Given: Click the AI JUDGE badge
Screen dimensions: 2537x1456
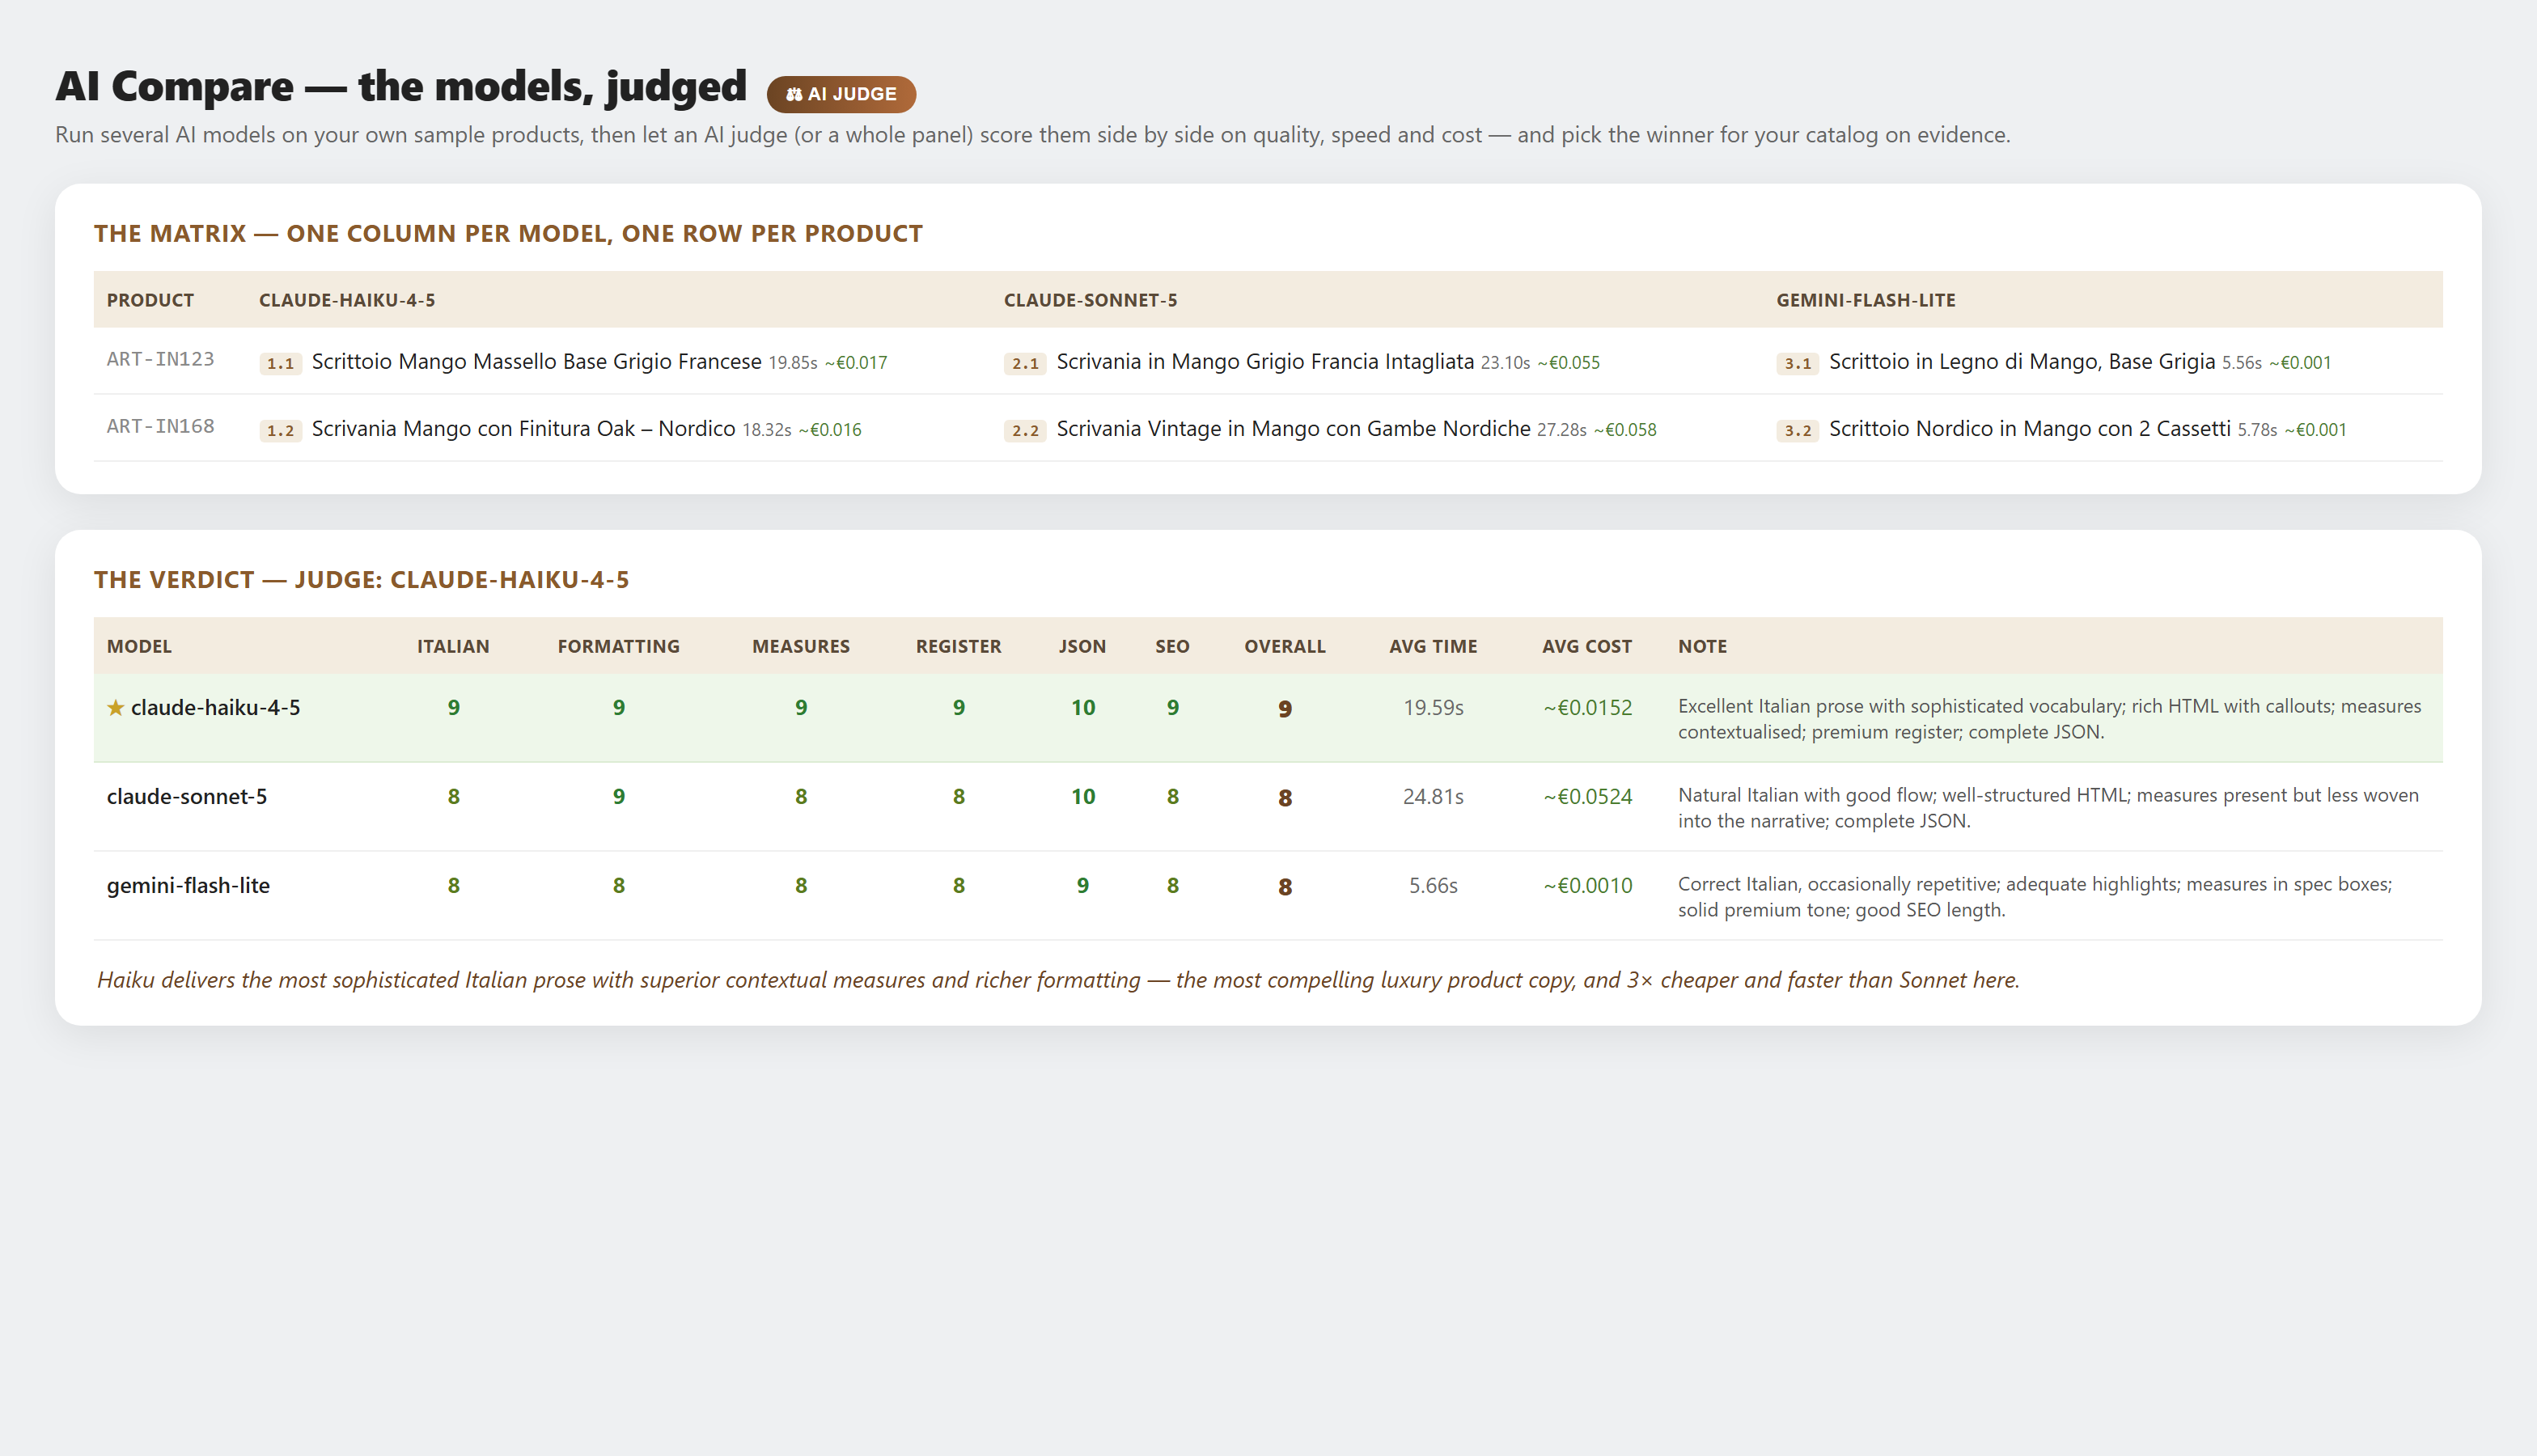Looking at the screenshot, I should 841,94.
